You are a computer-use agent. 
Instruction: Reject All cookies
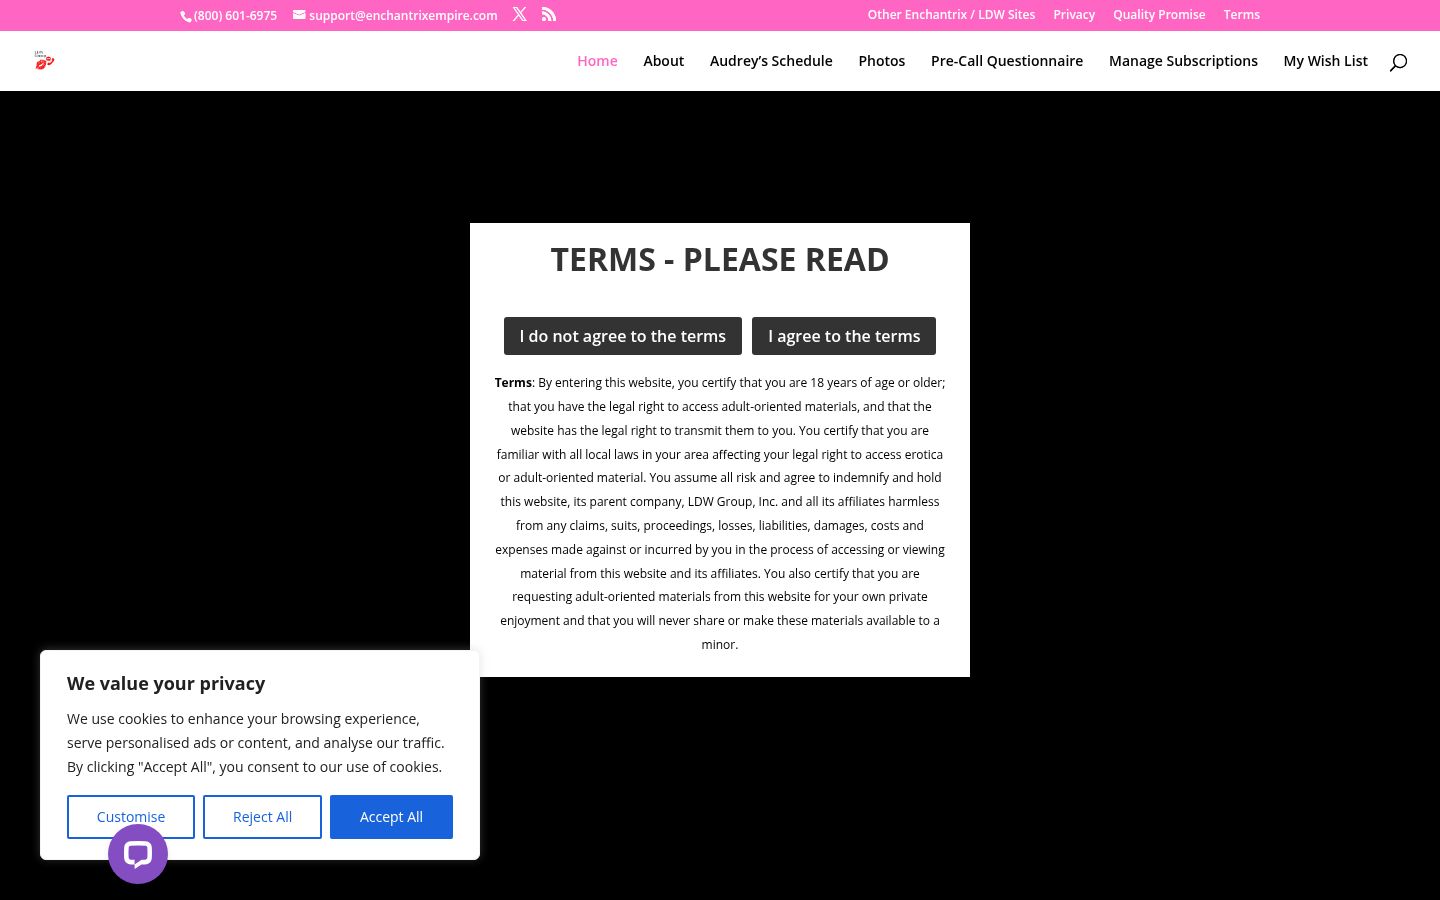[x=262, y=817]
